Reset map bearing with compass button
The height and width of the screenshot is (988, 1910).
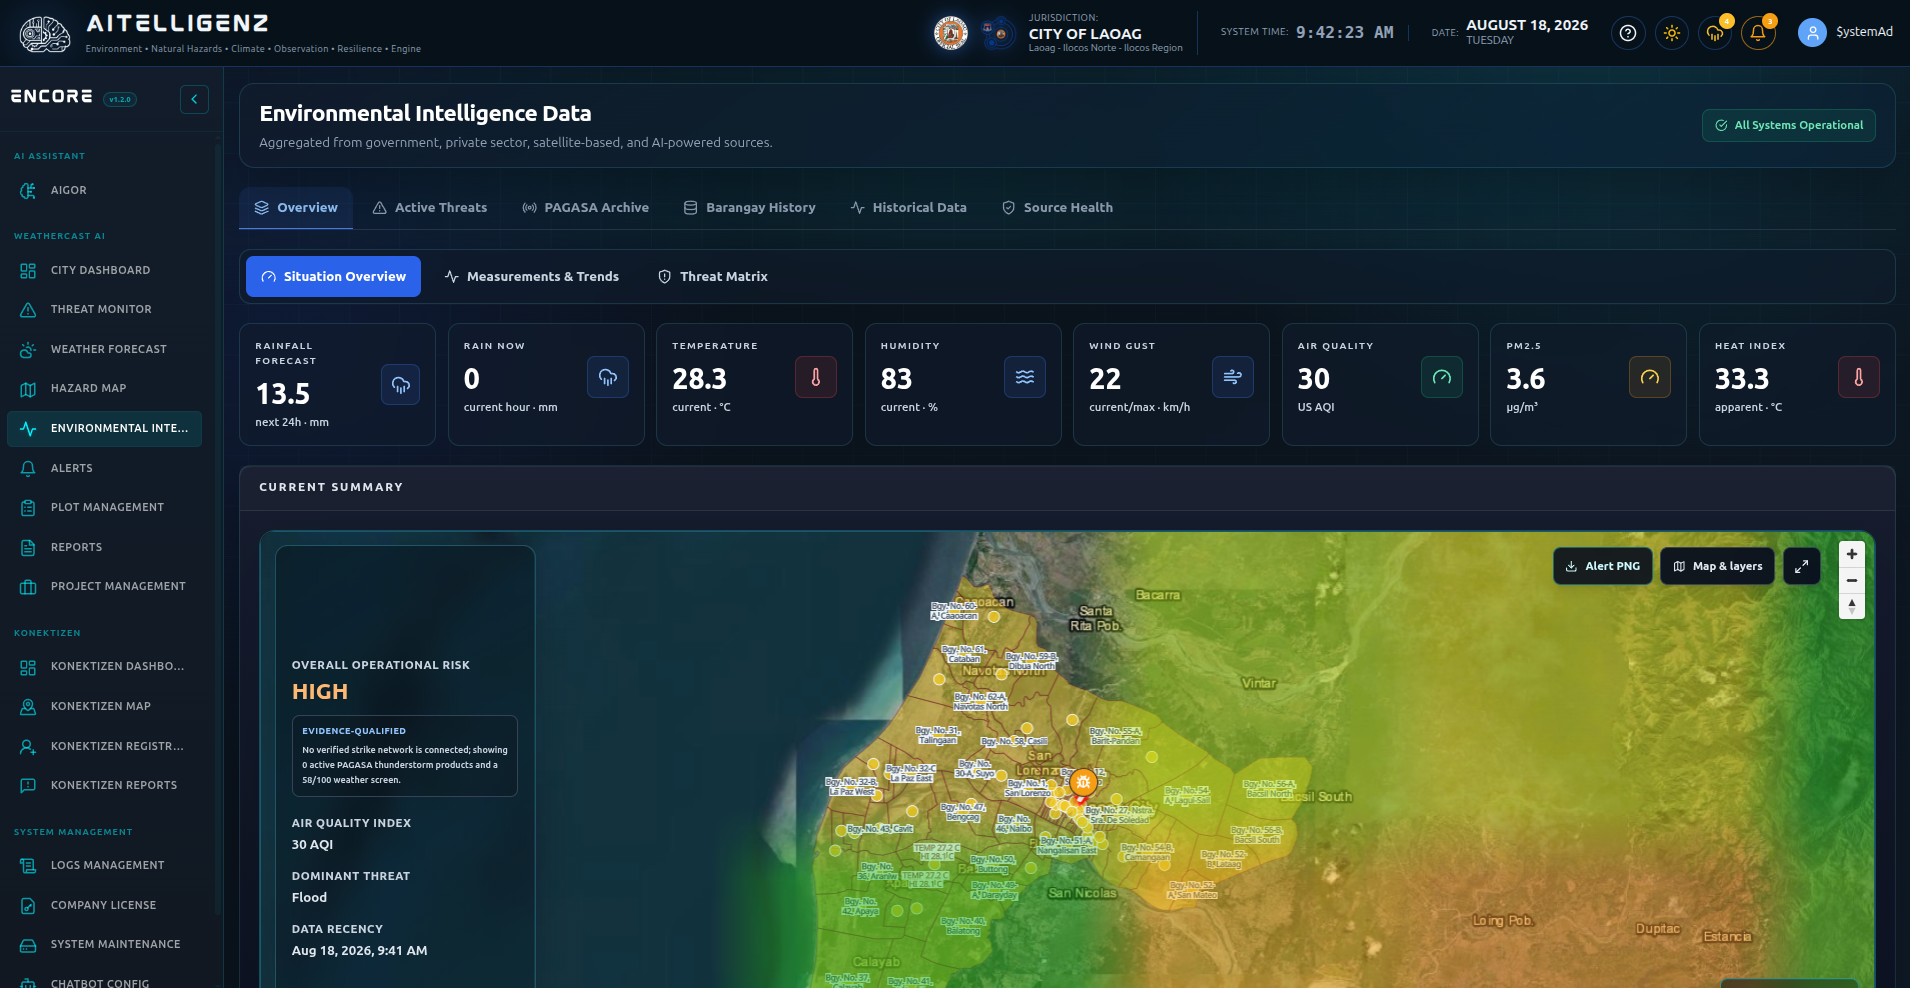(x=1852, y=606)
